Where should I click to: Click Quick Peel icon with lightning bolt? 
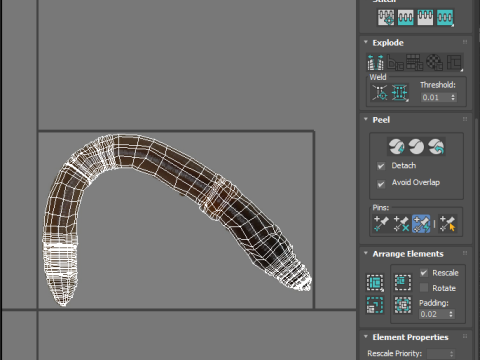[x=396, y=146]
